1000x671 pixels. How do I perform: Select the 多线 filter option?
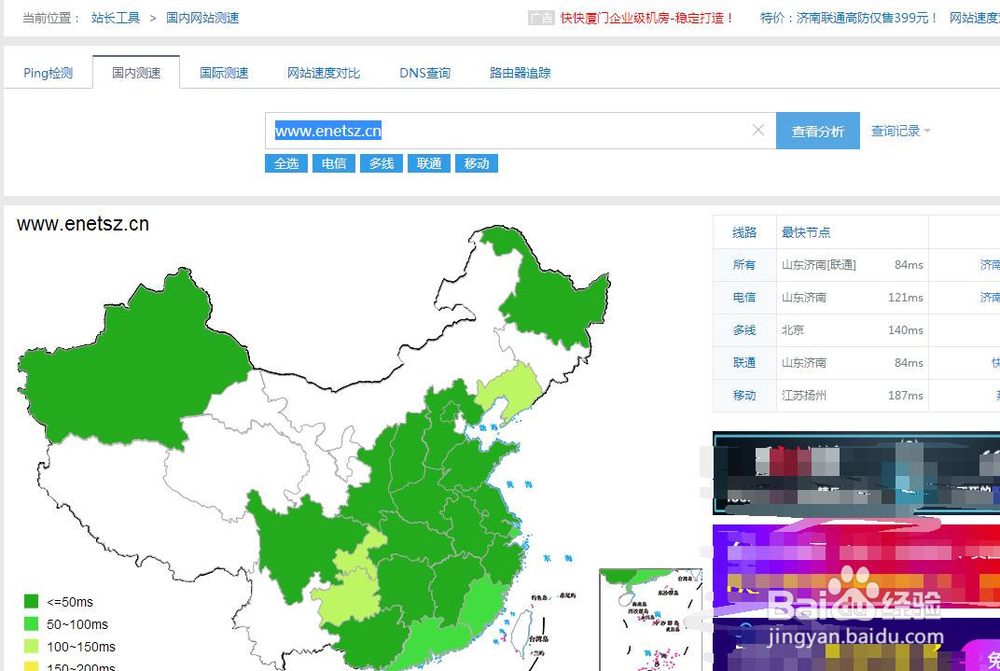point(381,163)
